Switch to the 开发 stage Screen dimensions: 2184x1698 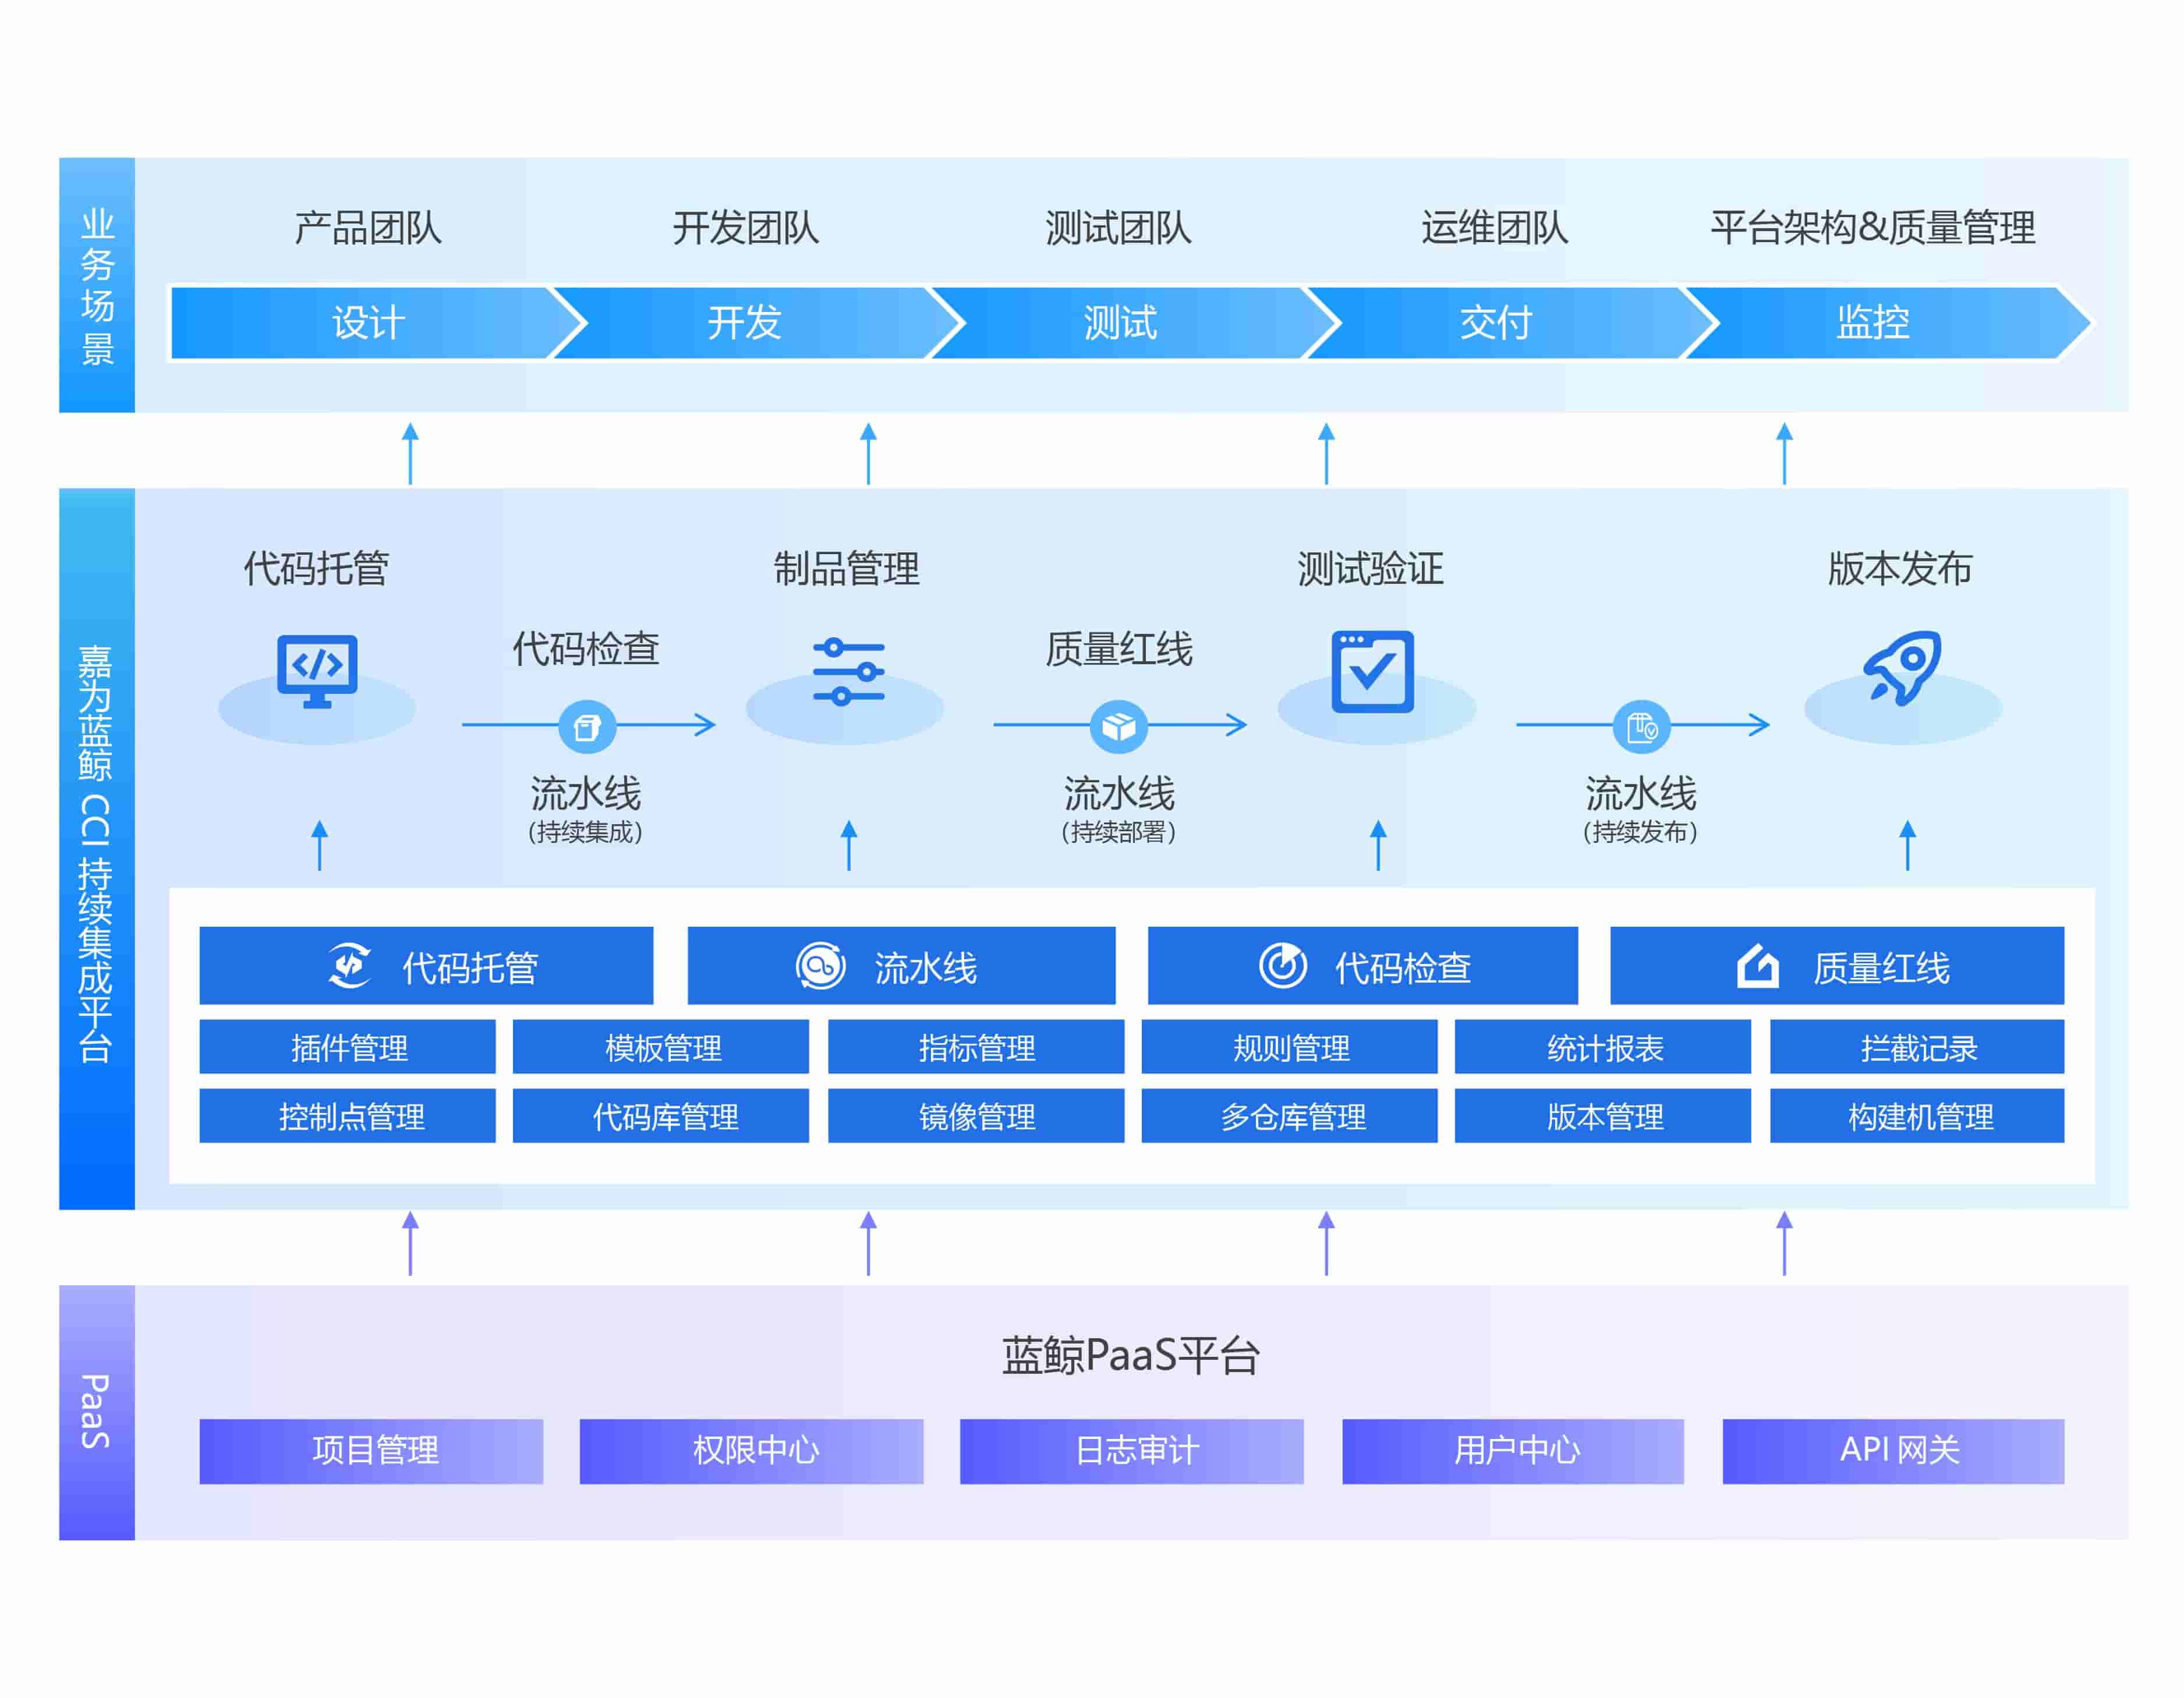click(x=745, y=322)
